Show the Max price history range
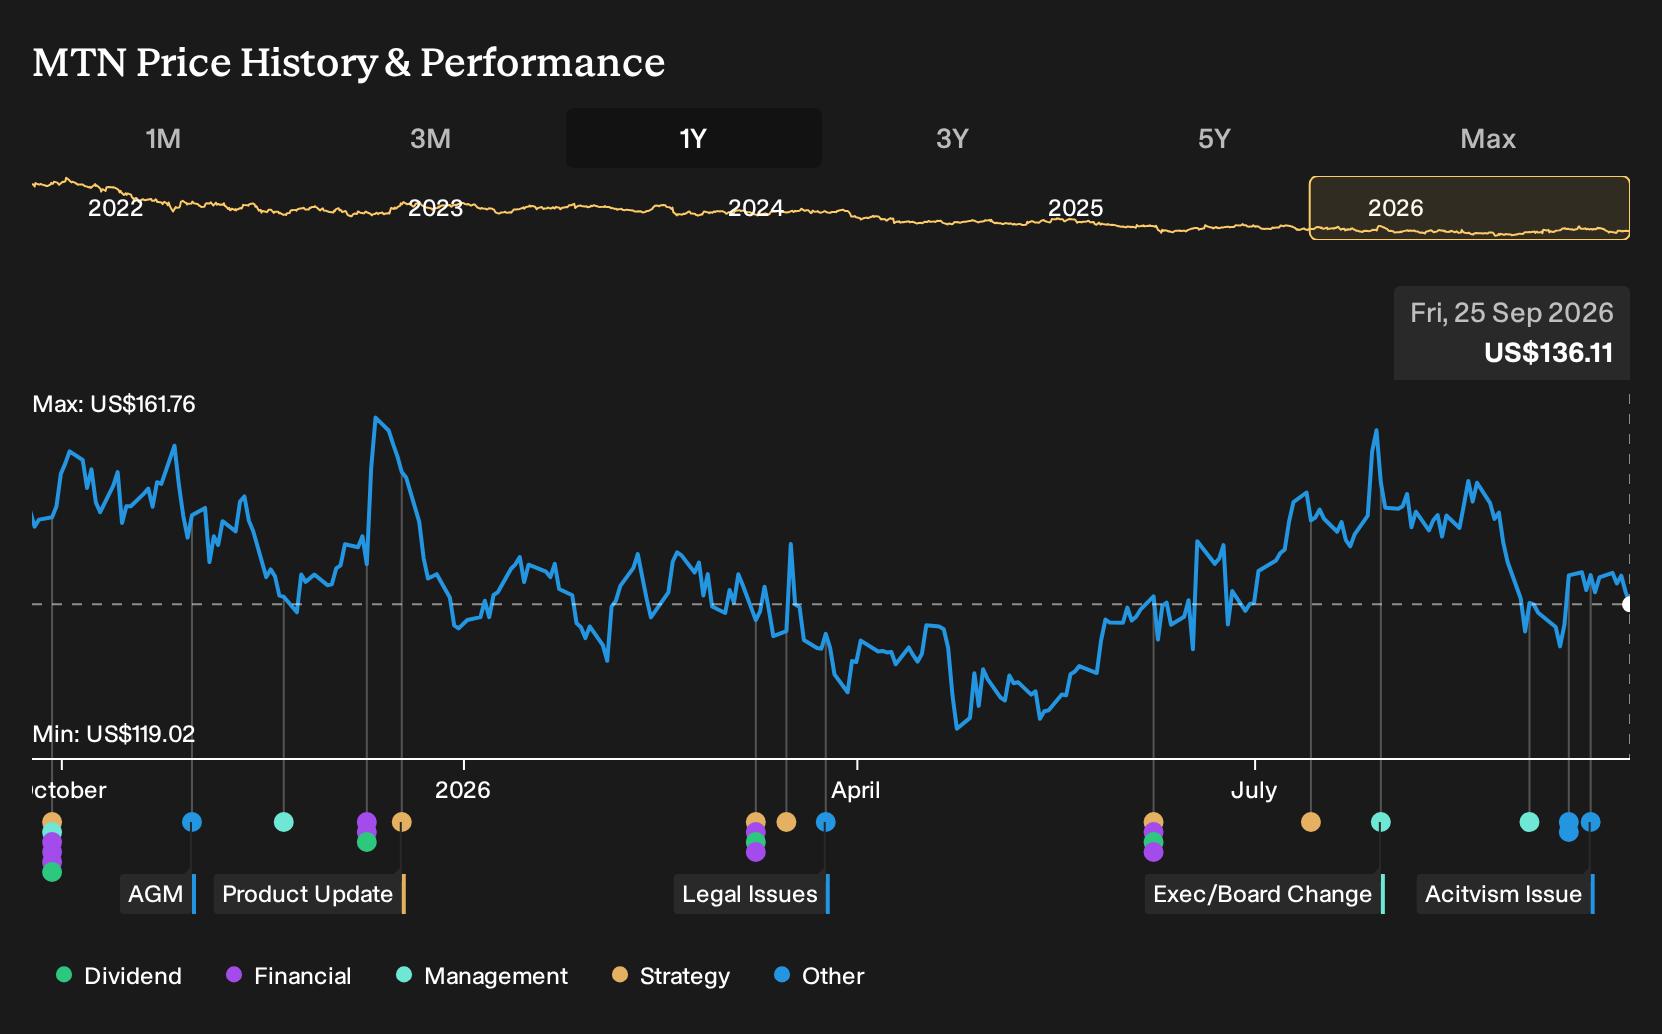This screenshot has width=1662, height=1034. [1488, 138]
